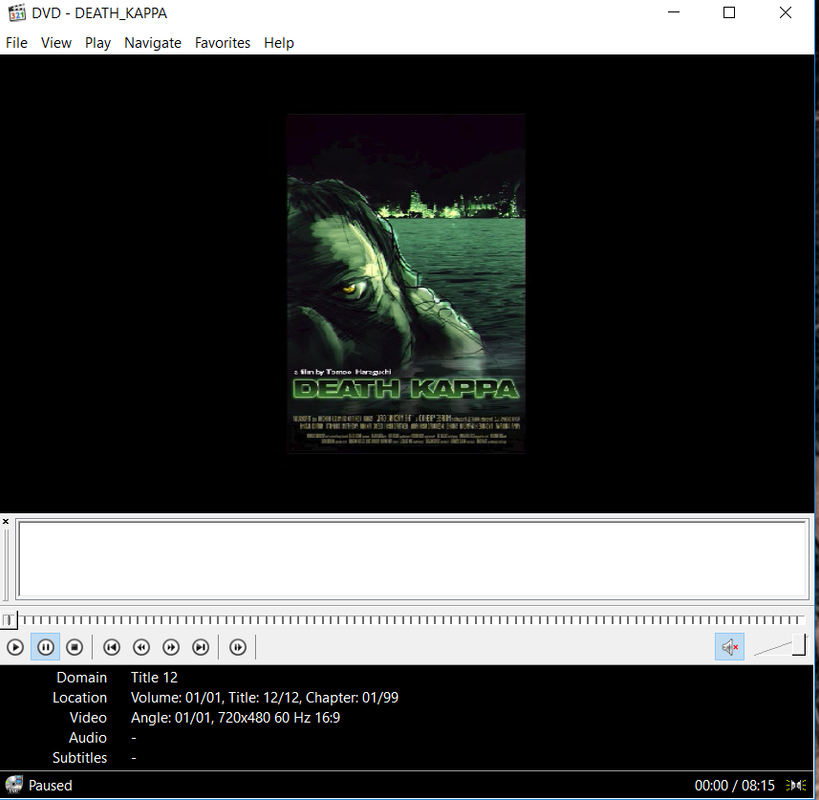Click the audio channel indicator in status bar
819x800 pixels.
point(797,785)
